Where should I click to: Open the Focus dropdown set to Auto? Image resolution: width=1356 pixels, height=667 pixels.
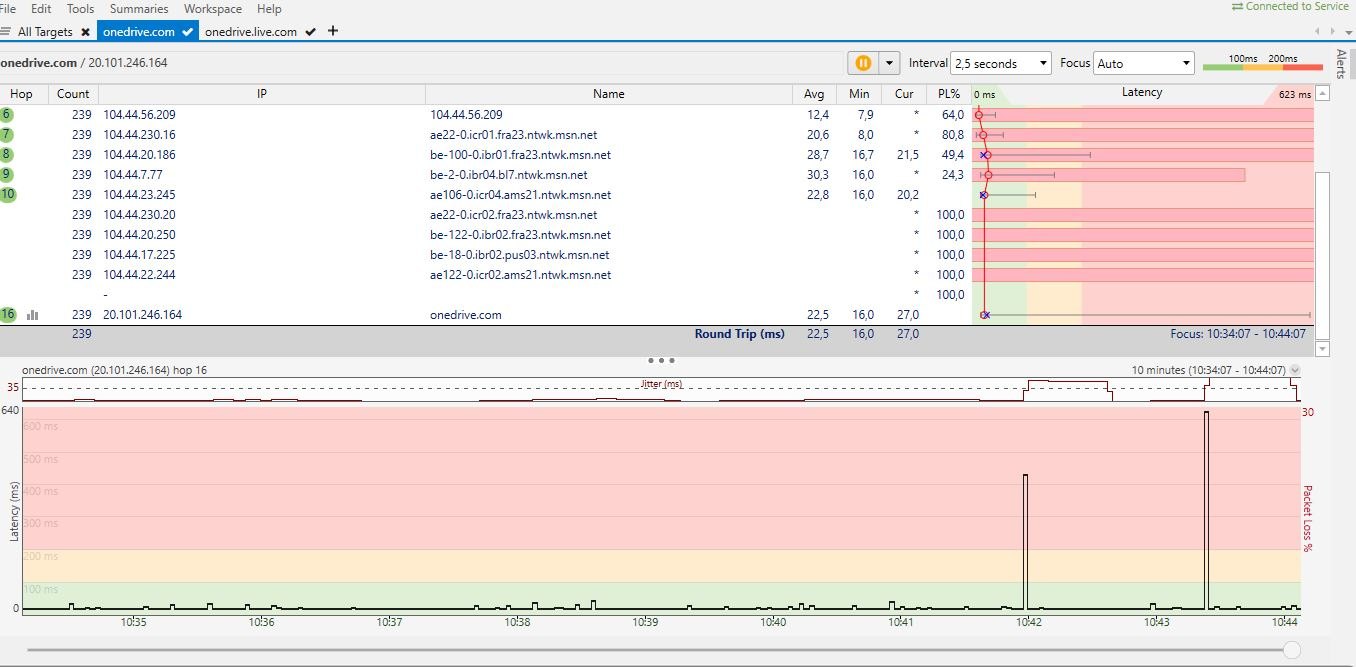1144,63
